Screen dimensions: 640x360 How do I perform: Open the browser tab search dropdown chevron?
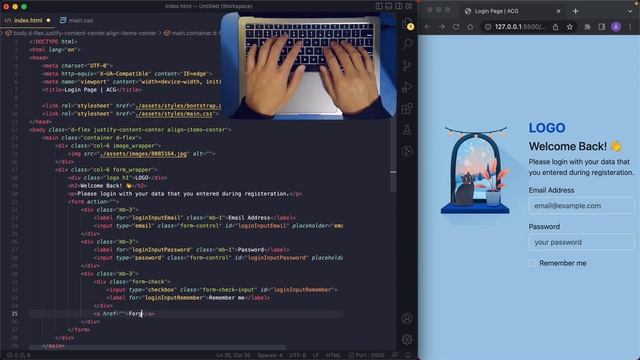tap(630, 11)
